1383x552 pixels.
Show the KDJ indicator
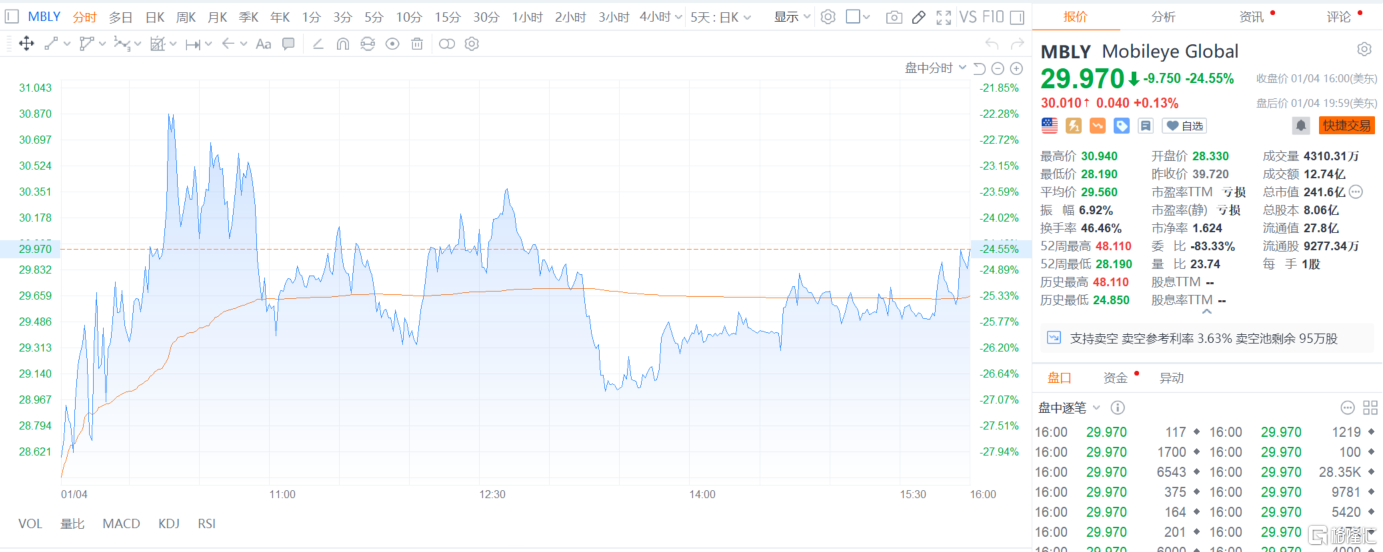pos(168,523)
